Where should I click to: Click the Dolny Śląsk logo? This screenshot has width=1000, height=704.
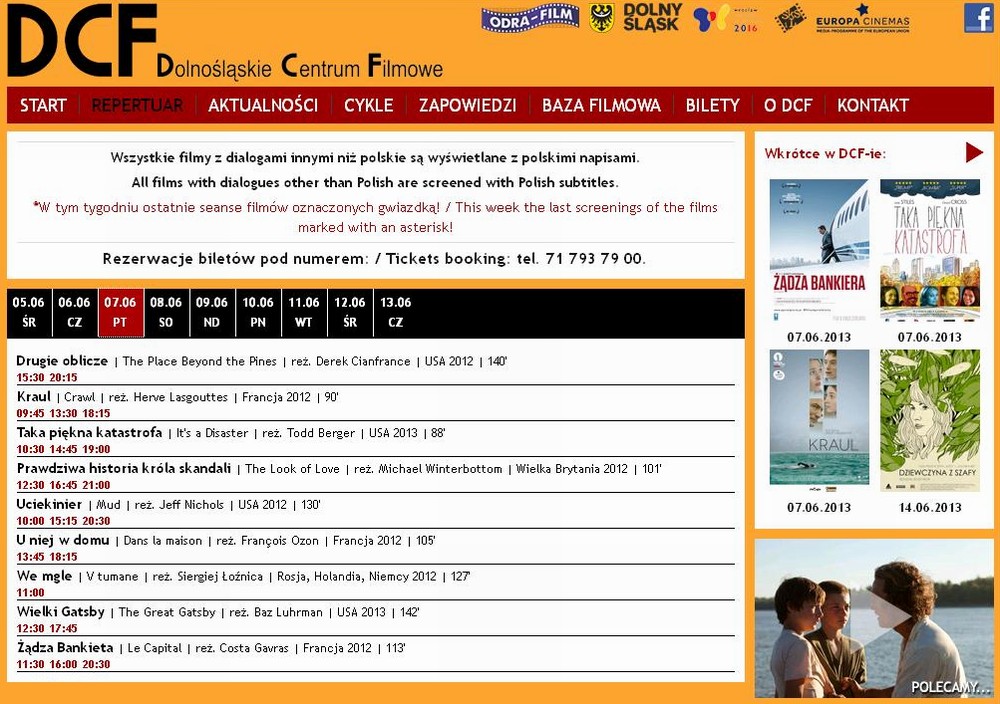coord(651,18)
